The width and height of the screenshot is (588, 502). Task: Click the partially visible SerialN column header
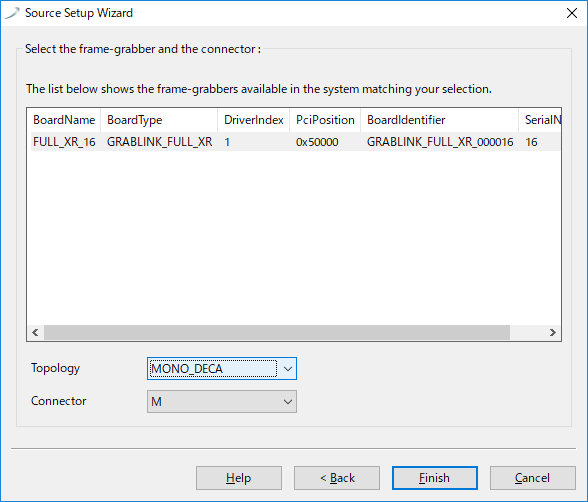(x=540, y=120)
